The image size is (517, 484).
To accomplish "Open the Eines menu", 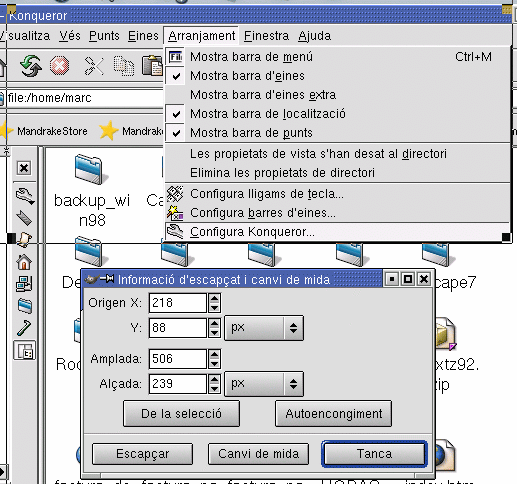I will pyautogui.click(x=143, y=36).
